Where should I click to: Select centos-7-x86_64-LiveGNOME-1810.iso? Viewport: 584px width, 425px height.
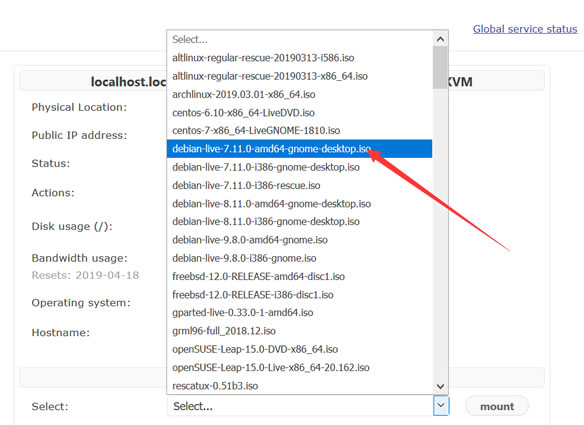point(299,130)
